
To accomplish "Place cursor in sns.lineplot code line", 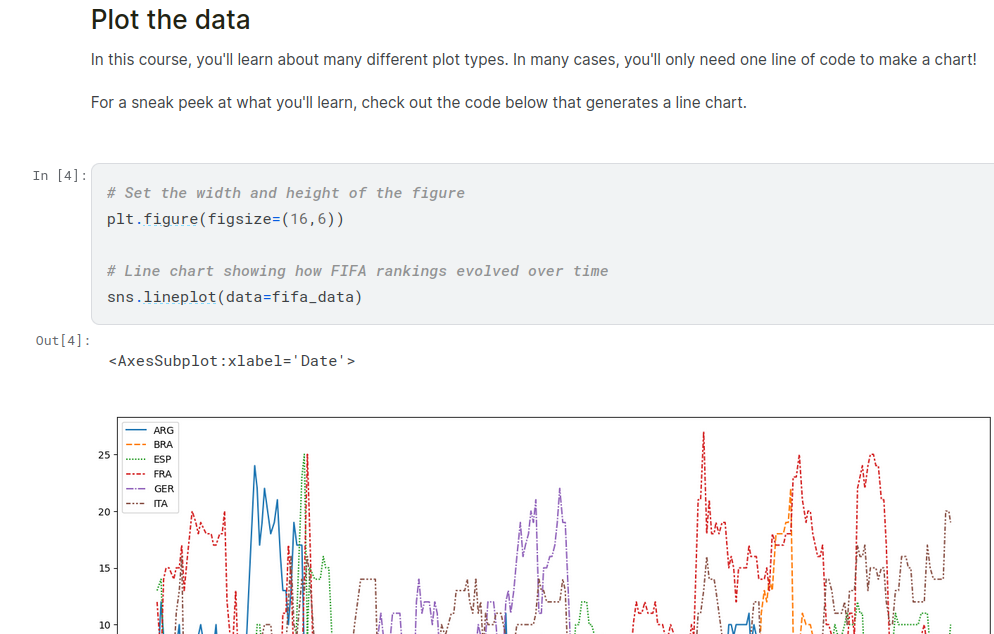I will pyautogui.click(x=234, y=297).
